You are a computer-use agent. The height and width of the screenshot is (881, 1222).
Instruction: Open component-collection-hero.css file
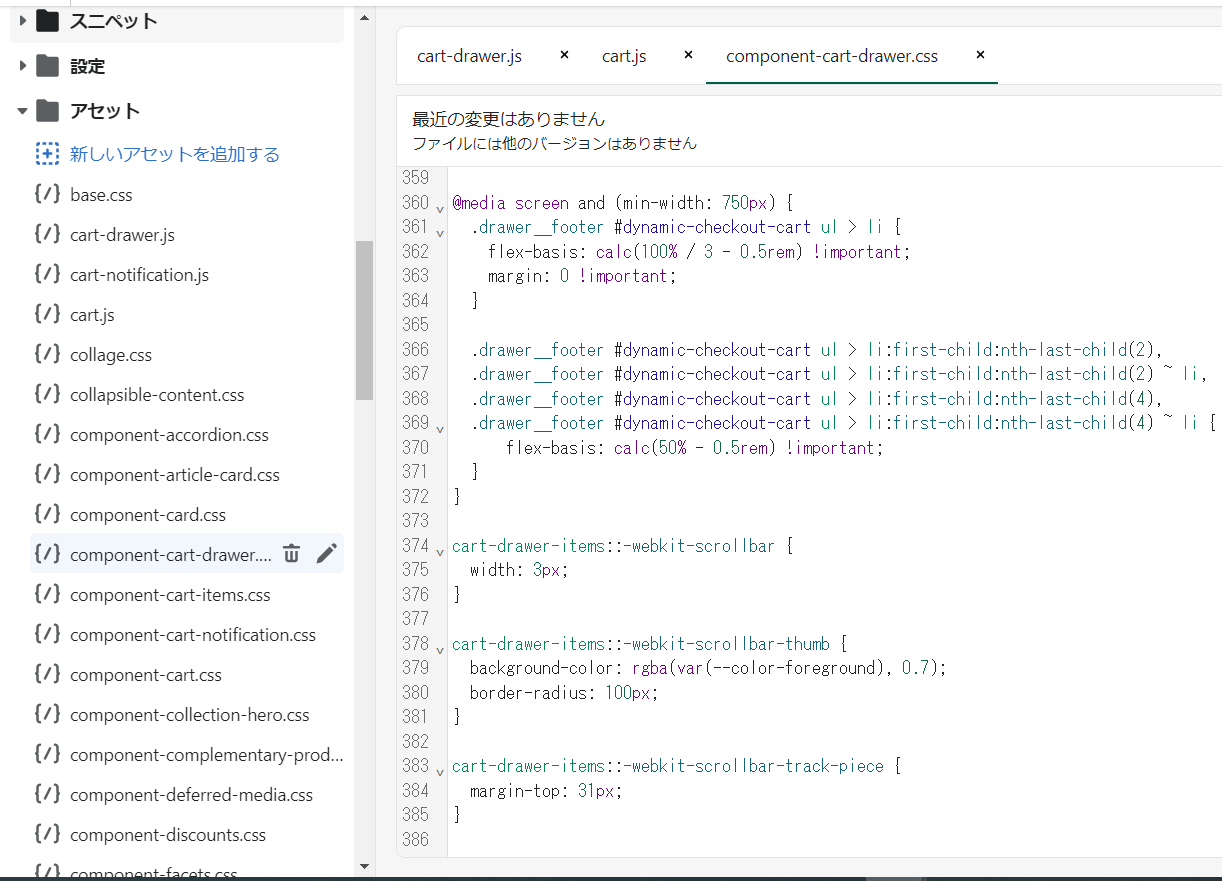coord(190,715)
